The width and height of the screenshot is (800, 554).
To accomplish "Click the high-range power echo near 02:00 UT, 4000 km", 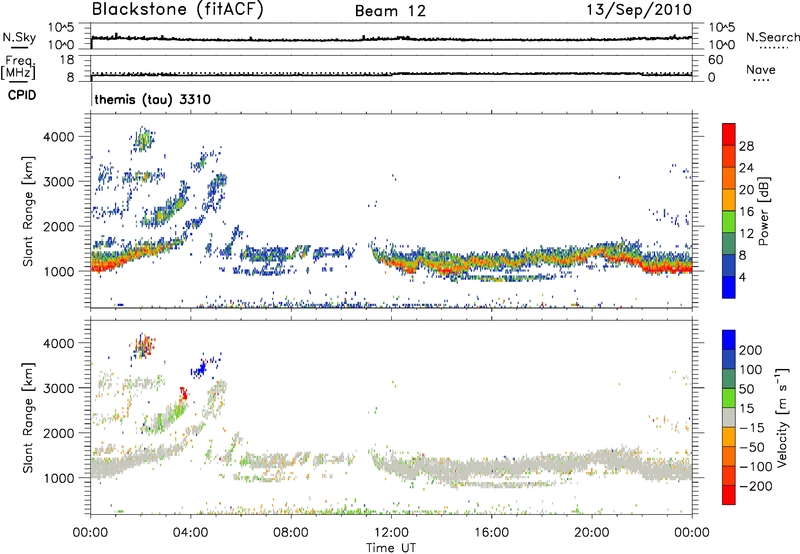I will click(143, 139).
